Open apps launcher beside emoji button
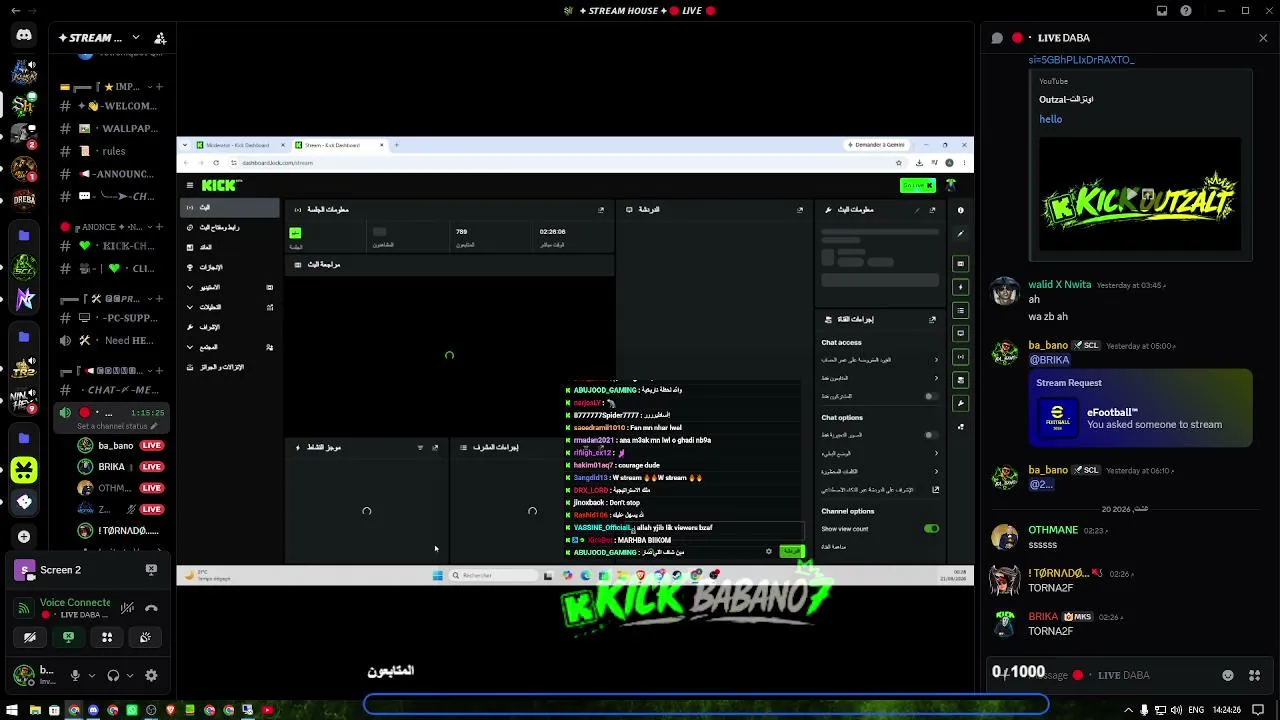Viewport: 1280px width, 720px height. pos(1254,675)
